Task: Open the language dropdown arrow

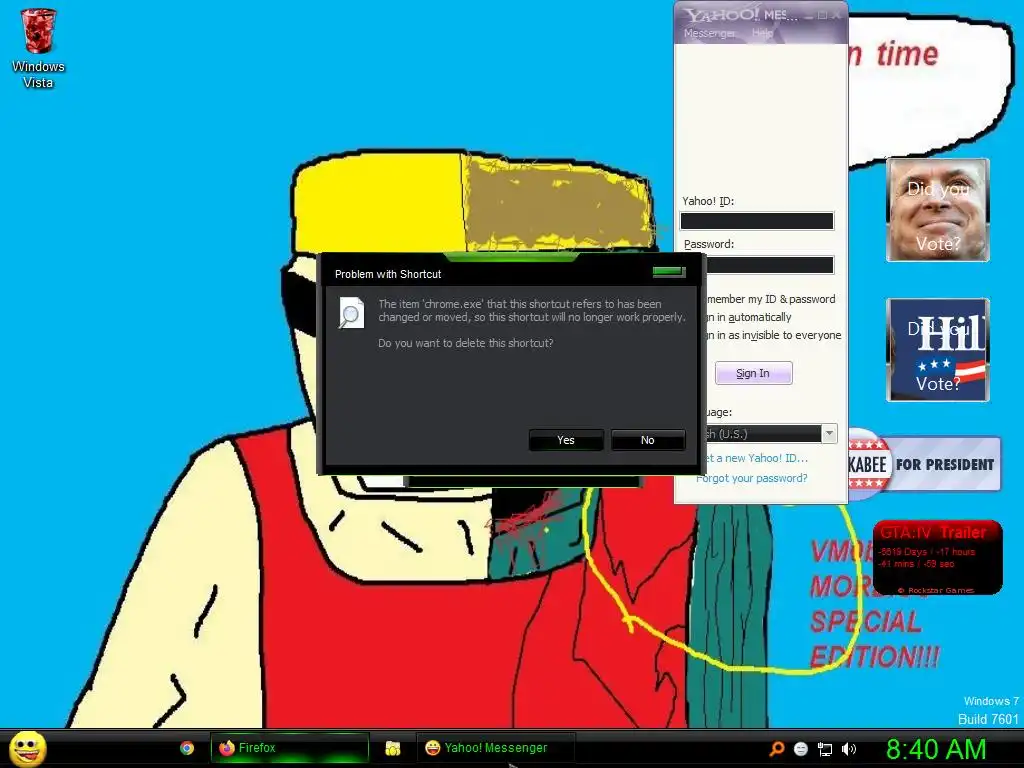Action: coord(829,434)
